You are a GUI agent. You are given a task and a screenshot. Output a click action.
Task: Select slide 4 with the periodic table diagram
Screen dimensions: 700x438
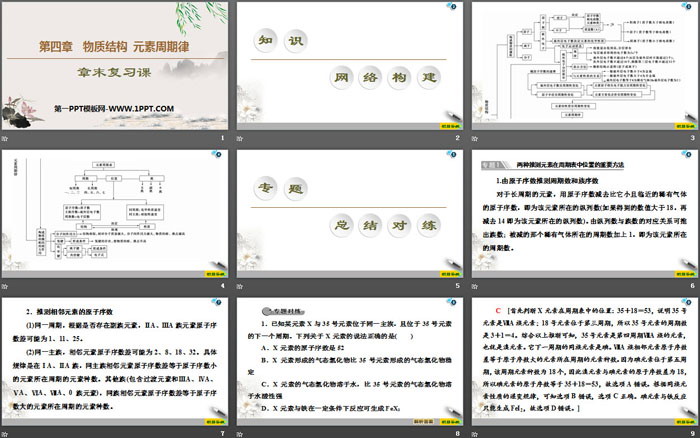point(115,213)
